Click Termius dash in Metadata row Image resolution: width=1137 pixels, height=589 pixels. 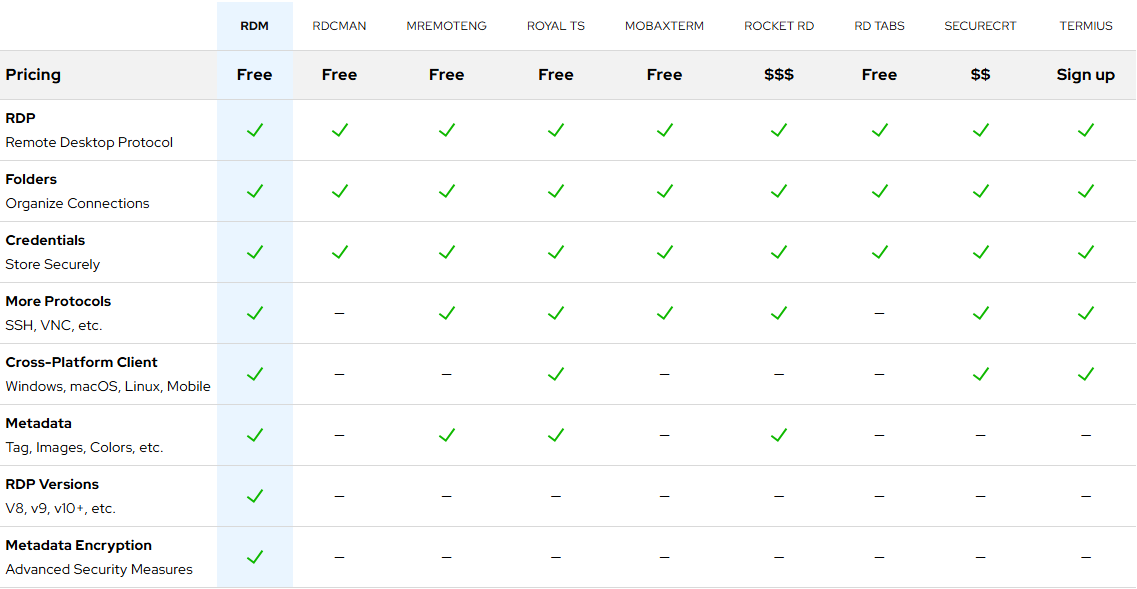1086,435
